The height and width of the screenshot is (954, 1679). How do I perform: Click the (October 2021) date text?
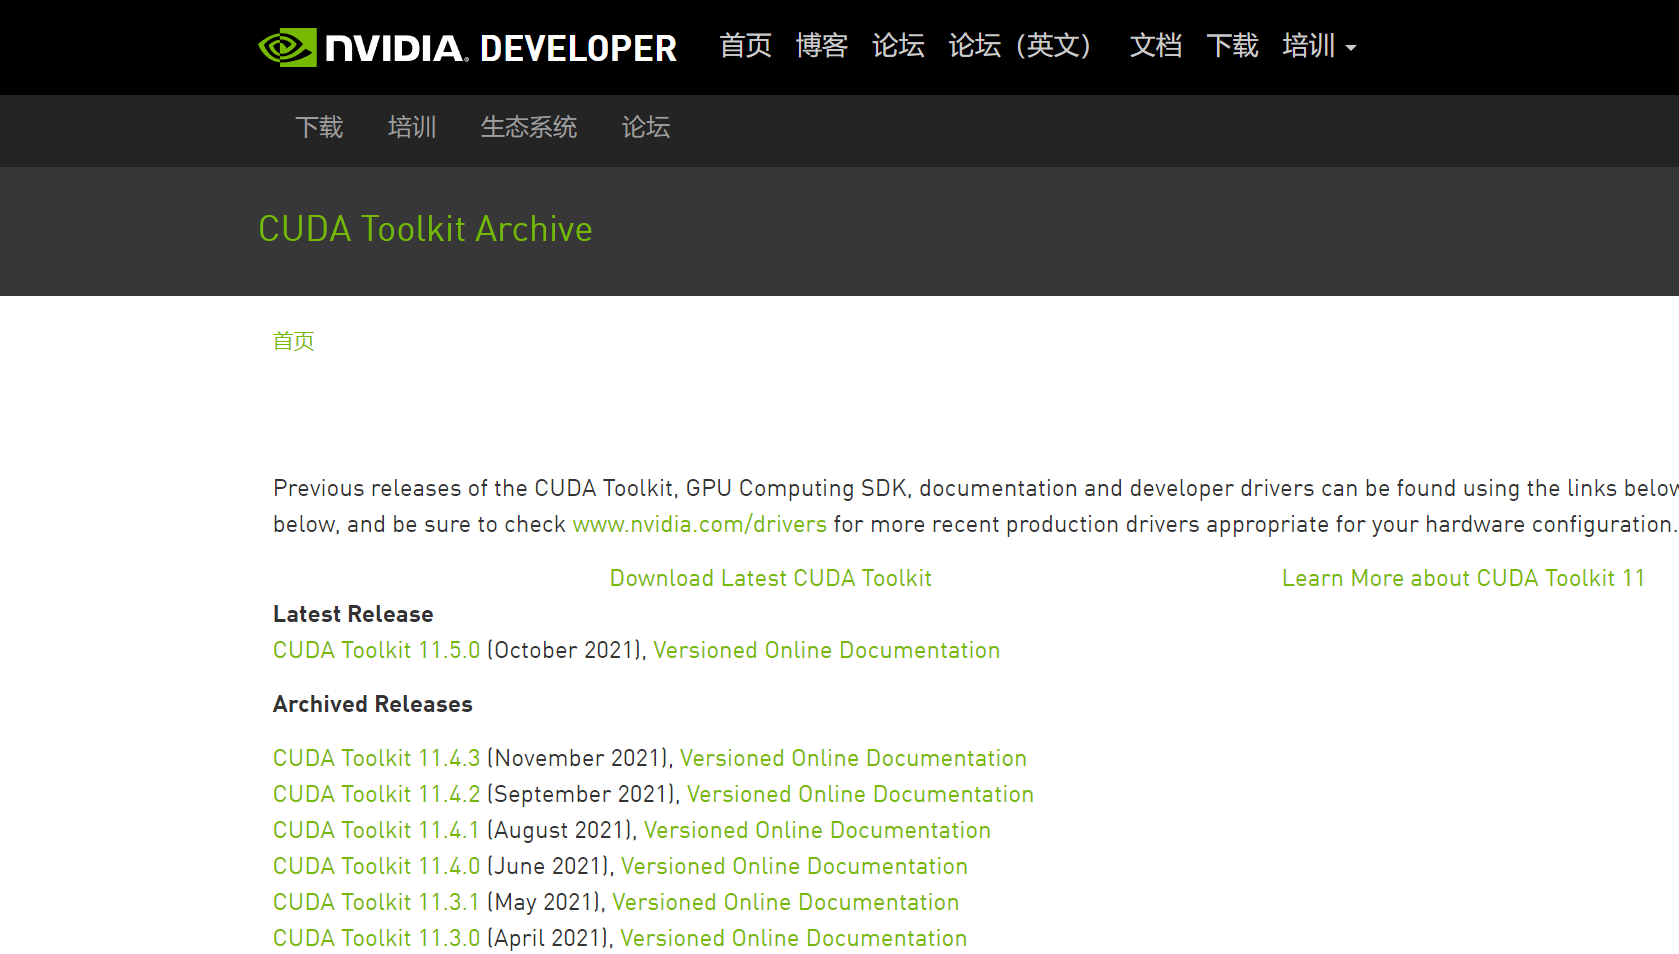coord(565,650)
